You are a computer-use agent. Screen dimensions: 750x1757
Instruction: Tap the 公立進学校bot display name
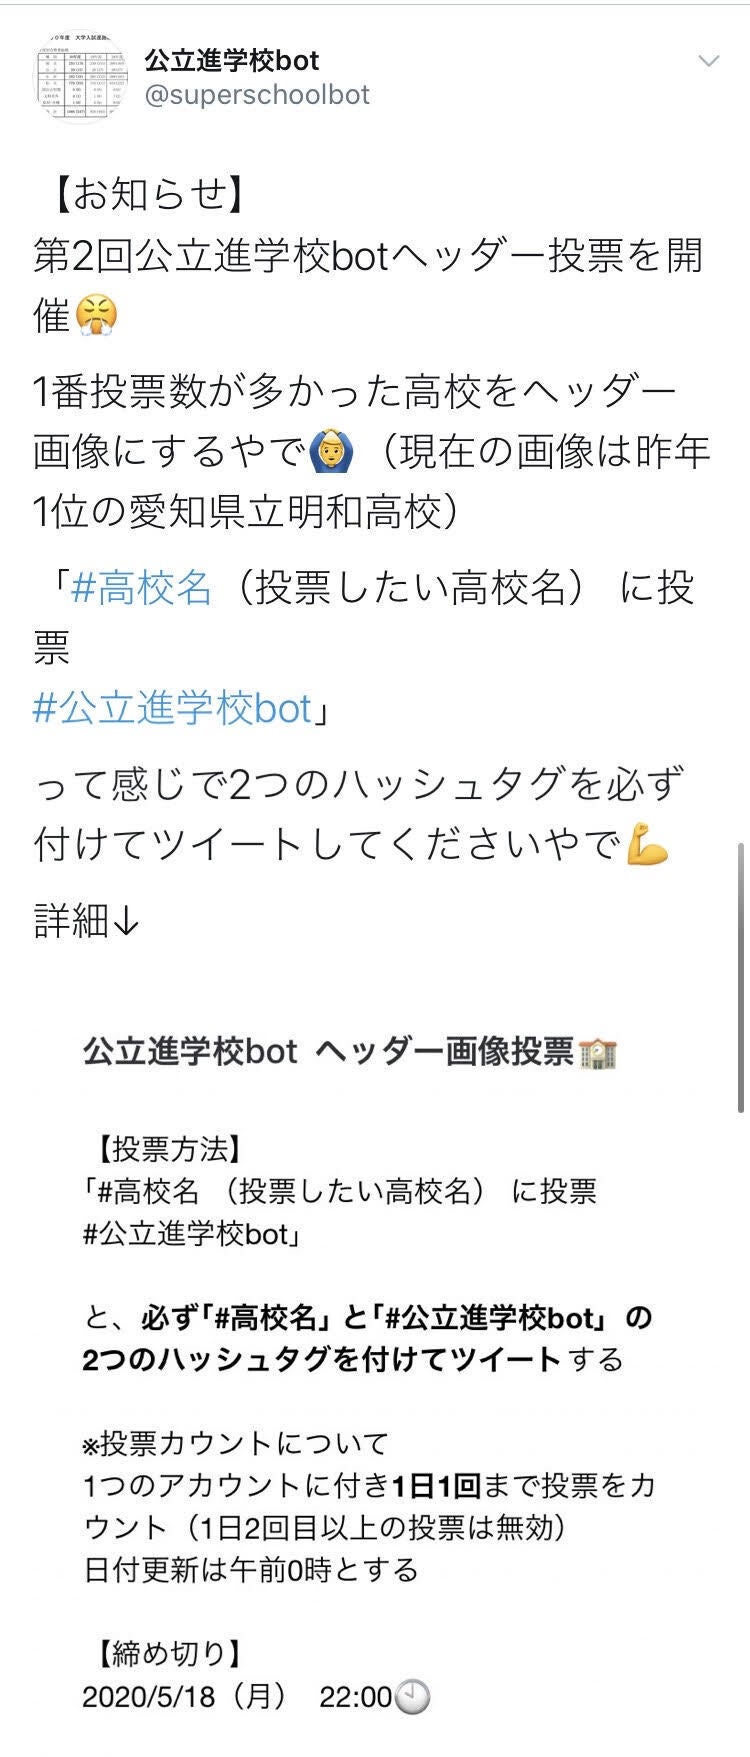232,60
